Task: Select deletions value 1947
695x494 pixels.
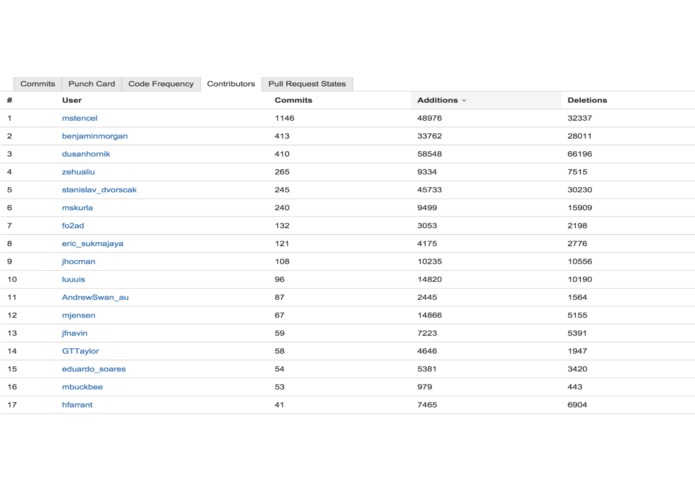Action: click(x=577, y=351)
